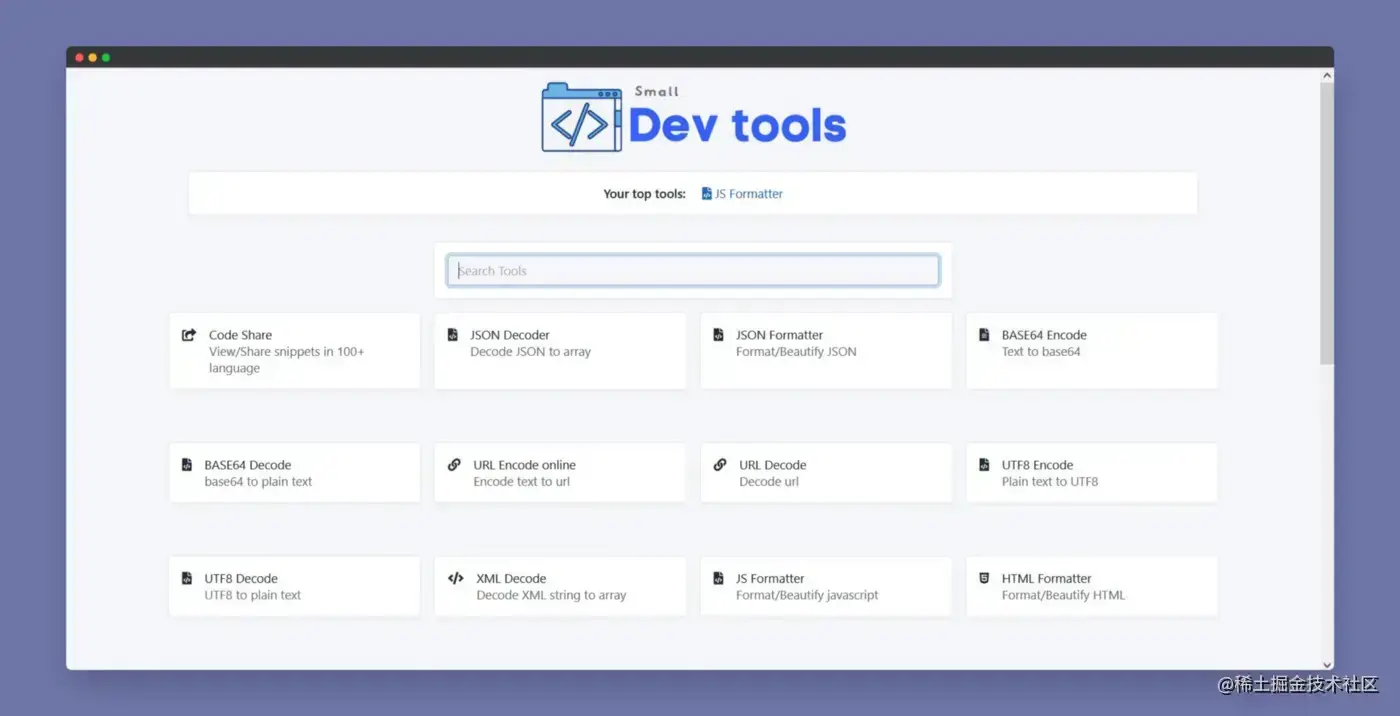
Task: Click 'Text to base64' description
Action: (1041, 352)
